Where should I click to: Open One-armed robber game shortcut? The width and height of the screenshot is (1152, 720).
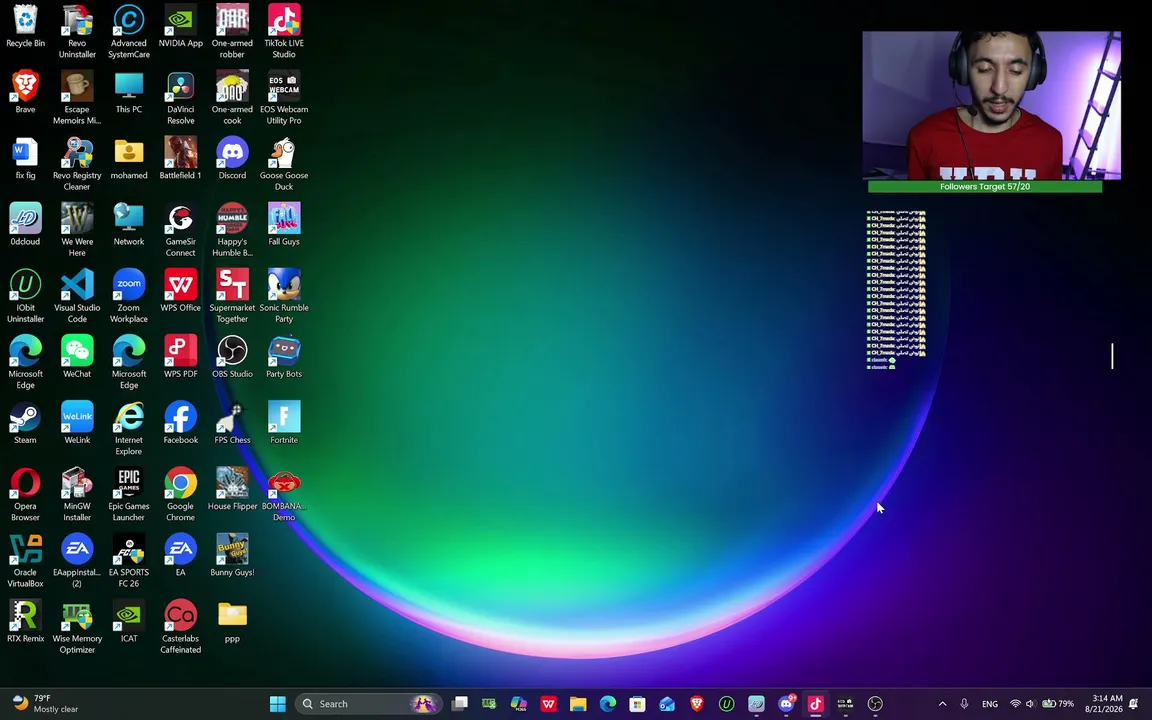tap(232, 32)
